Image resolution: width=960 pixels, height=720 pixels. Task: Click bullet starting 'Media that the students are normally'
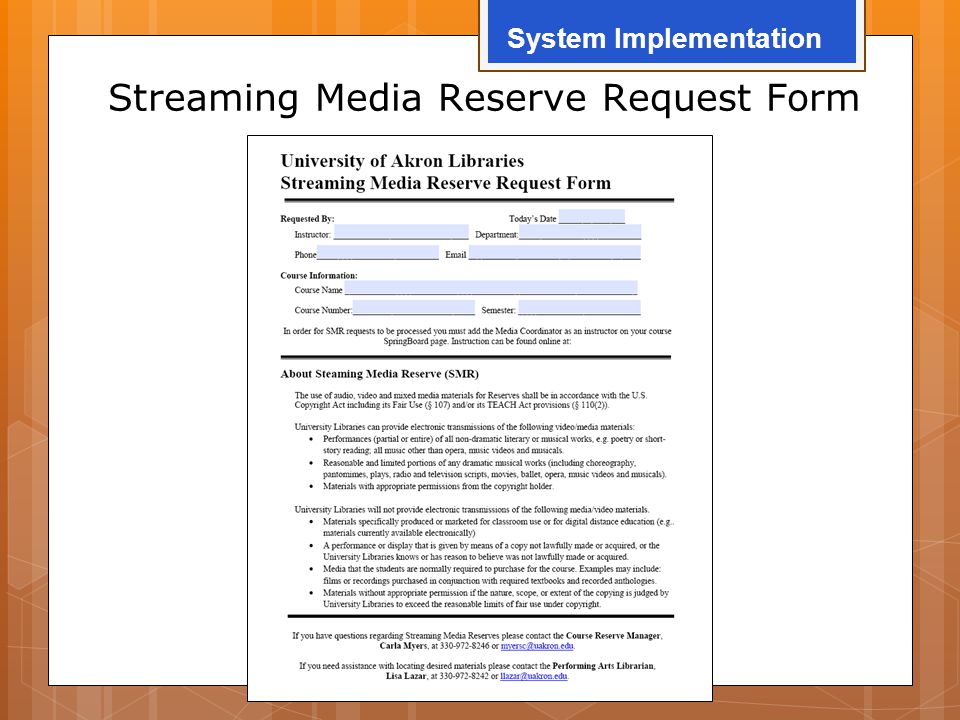tap(492, 575)
